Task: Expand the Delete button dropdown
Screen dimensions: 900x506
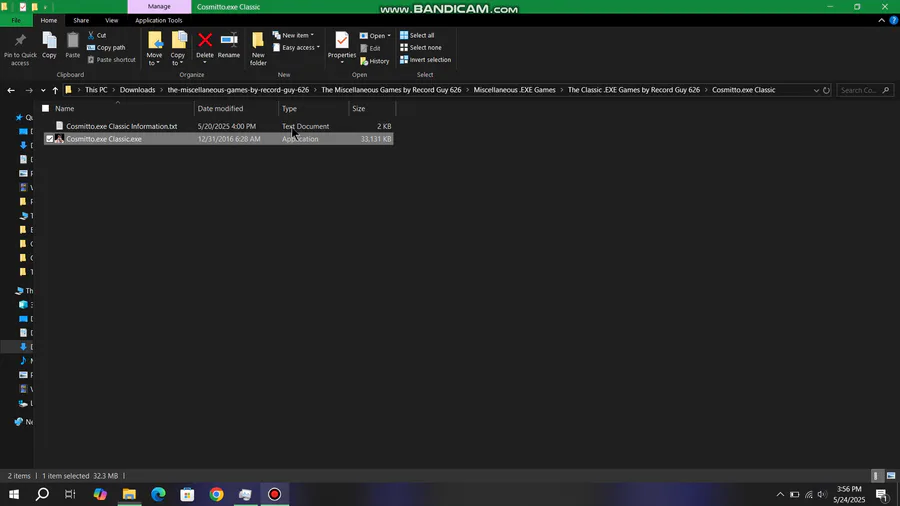Action: pos(204,62)
